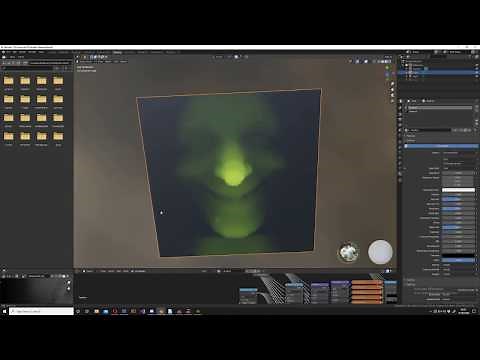480x360 pixels.
Task: Toggle perspective orthographic grid icon
Action: click(x=392, y=101)
